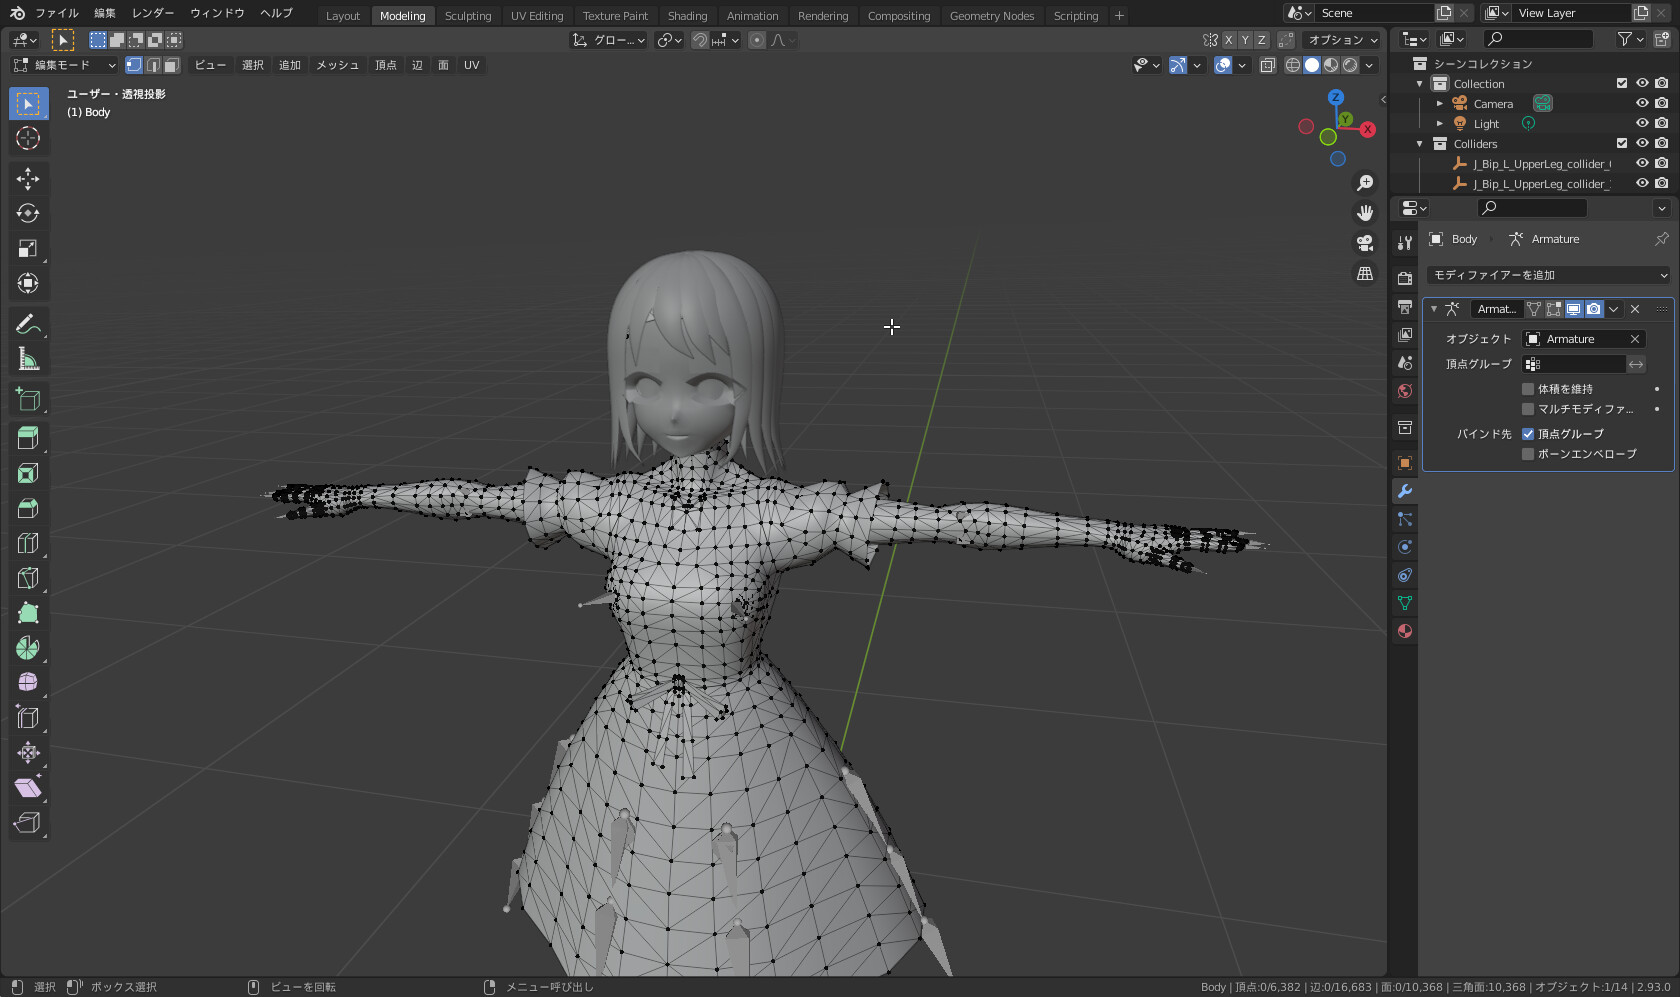Select the Cursor tool in left toolbar
The width and height of the screenshot is (1680, 997).
click(x=28, y=138)
